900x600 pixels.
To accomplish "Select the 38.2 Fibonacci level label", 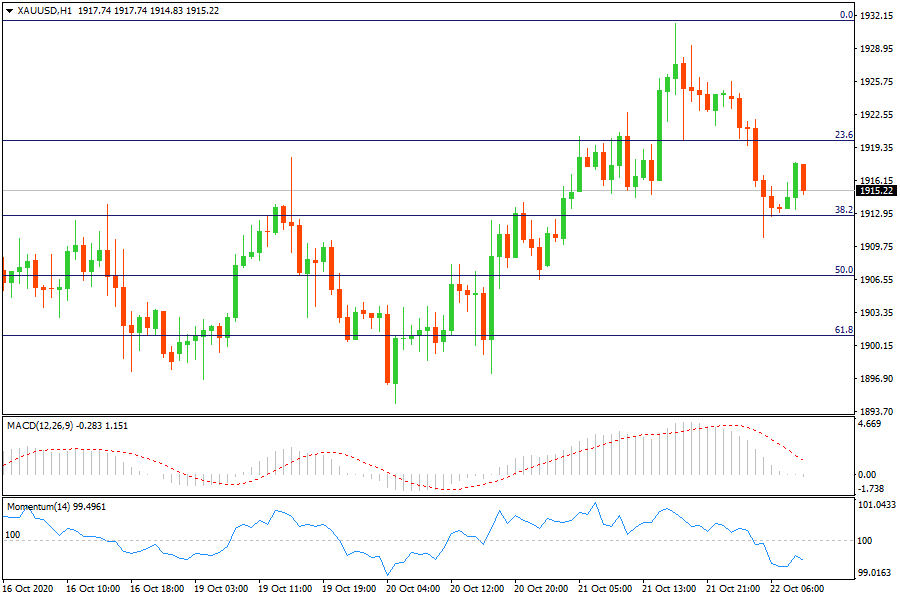I will pos(843,210).
